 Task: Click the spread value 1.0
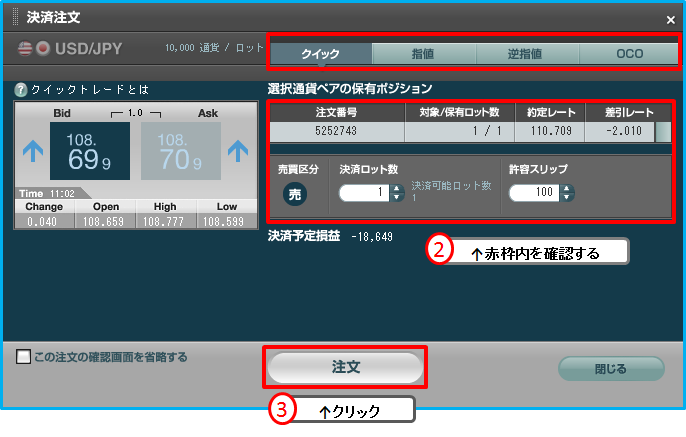pyautogui.click(x=135, y=113)
